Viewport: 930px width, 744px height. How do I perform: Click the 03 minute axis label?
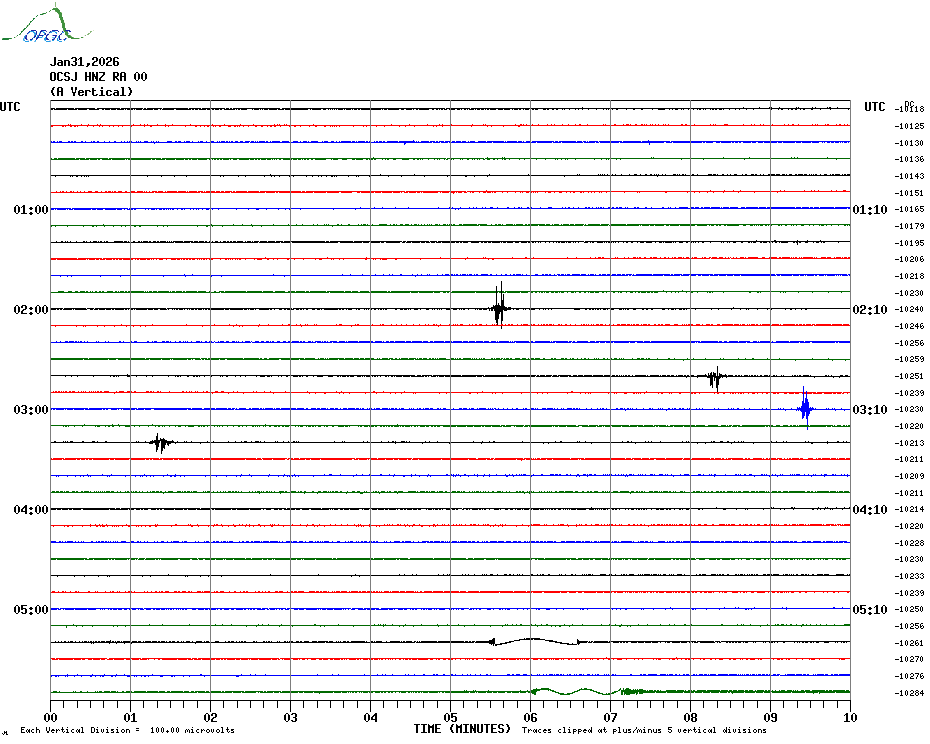click(x=291, y=717)
